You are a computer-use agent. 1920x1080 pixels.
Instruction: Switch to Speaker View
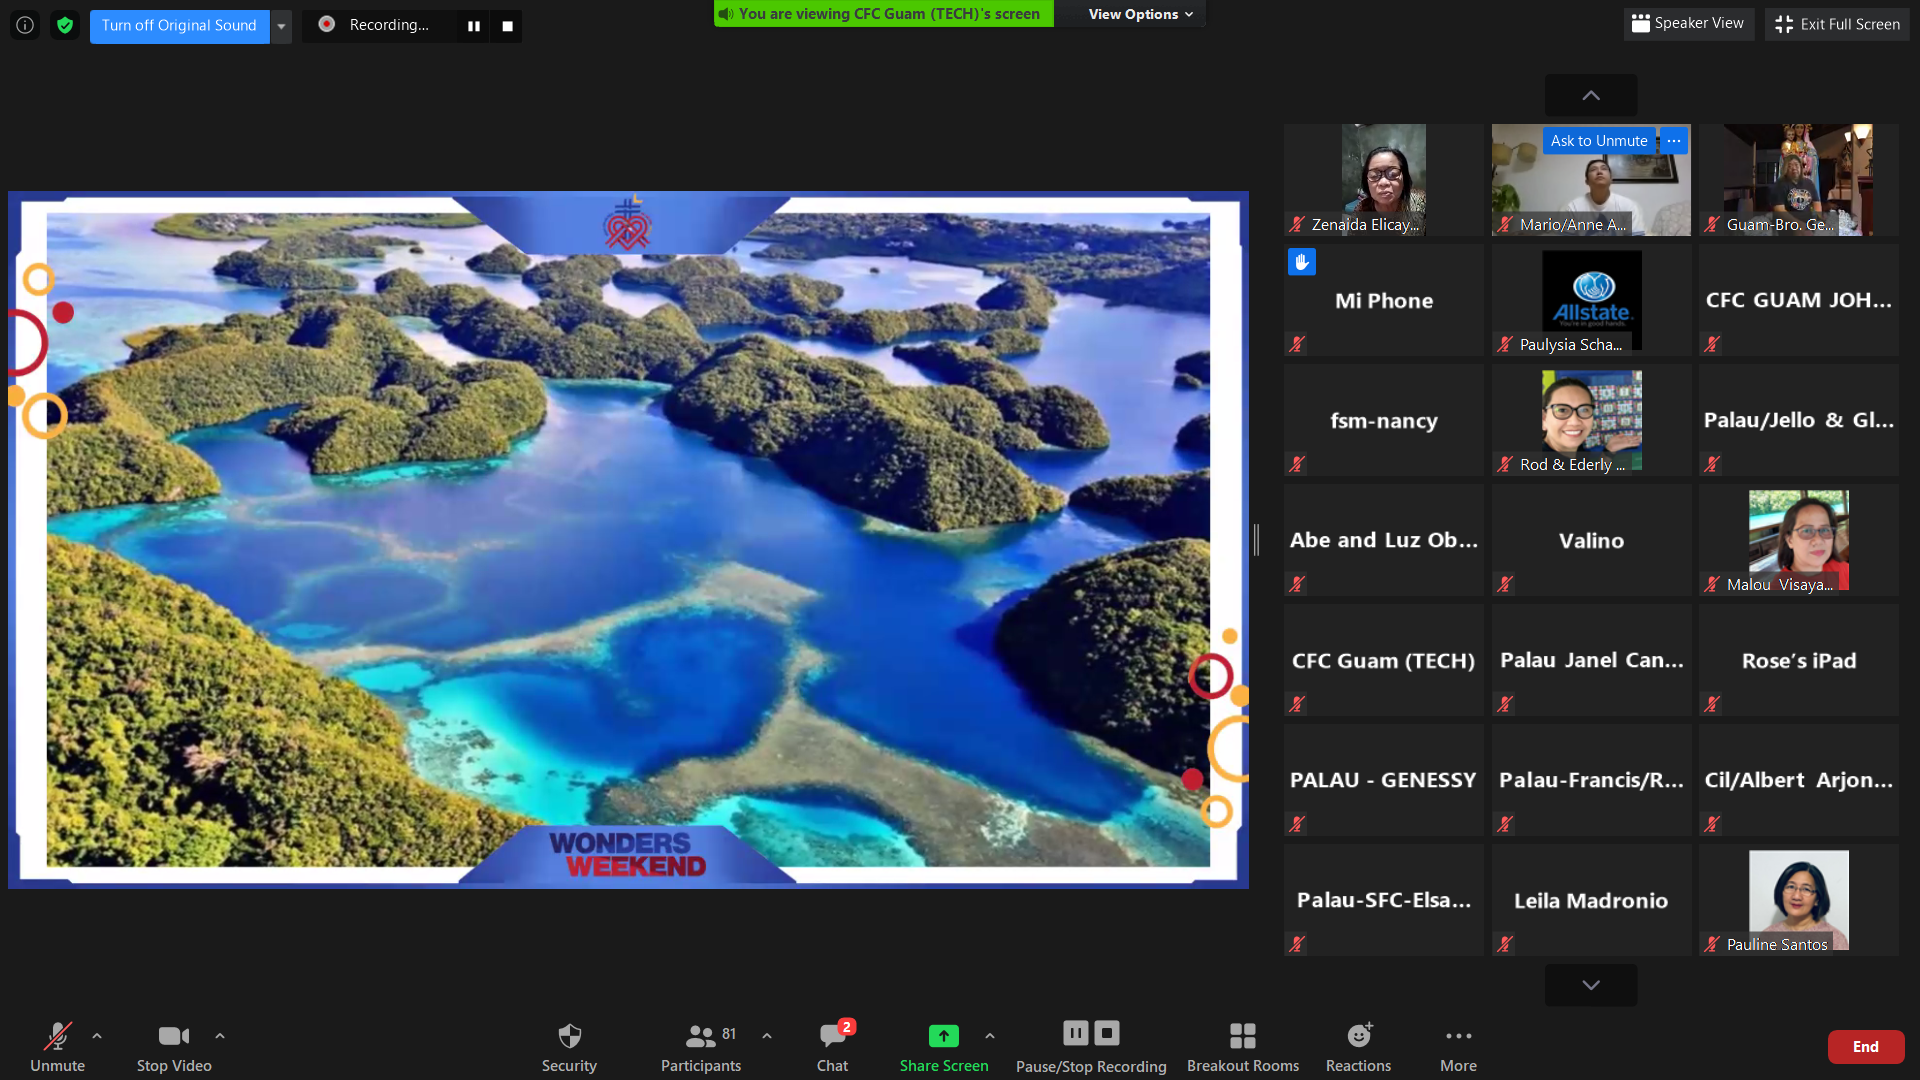click(1688, 23)
